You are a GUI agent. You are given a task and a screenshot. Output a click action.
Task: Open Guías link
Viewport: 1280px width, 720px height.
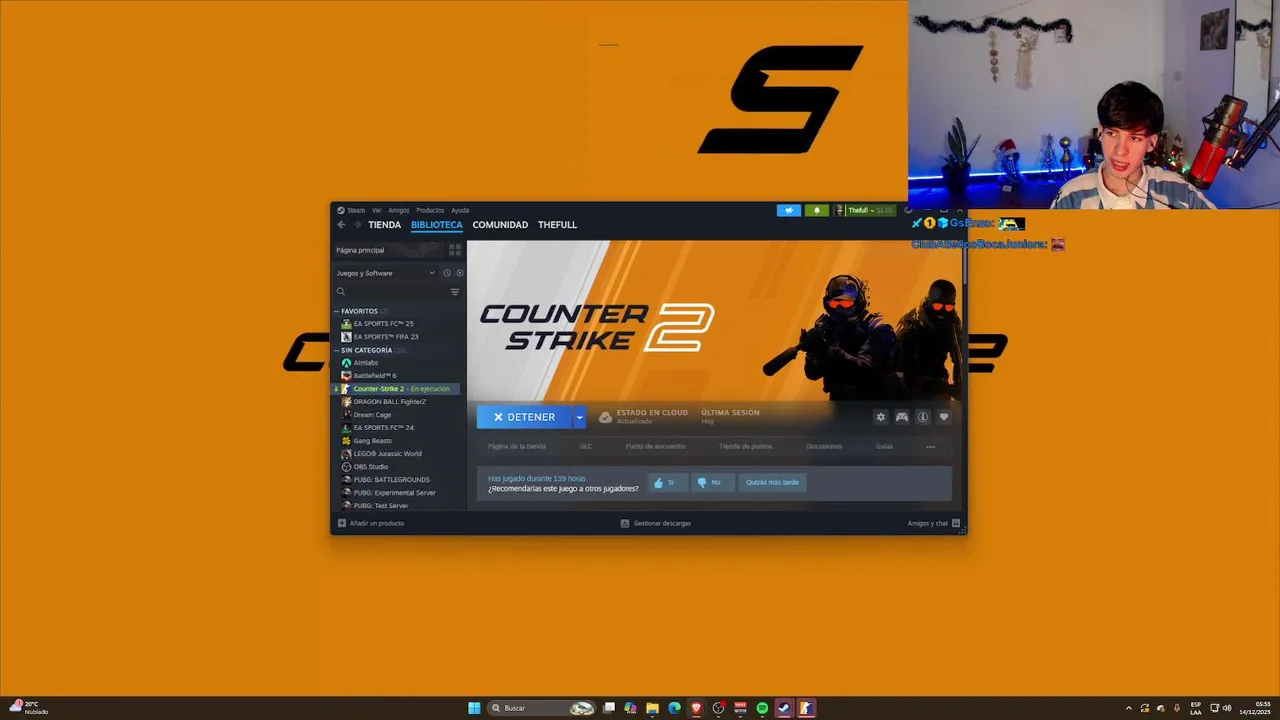click(884, 446)
